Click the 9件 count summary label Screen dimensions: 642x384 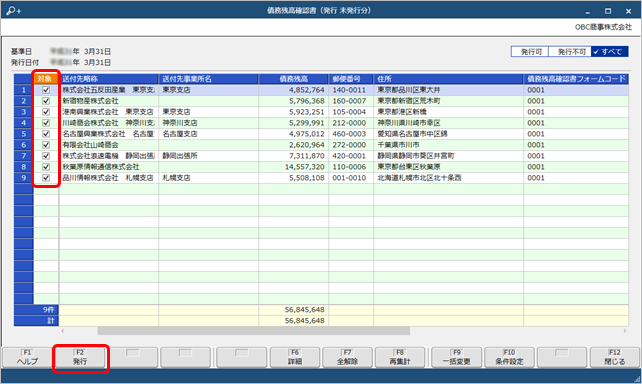pos(49,310)
